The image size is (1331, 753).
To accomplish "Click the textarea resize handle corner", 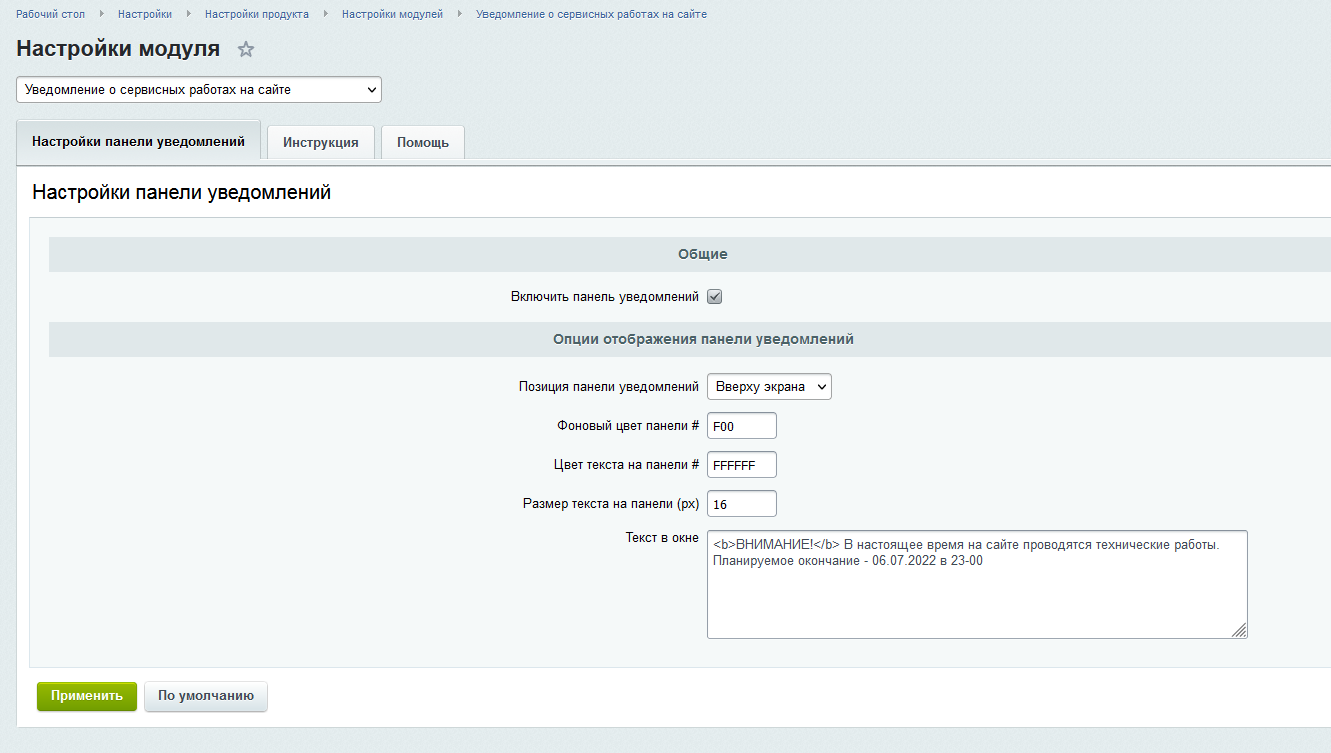I will point(1239,630).
